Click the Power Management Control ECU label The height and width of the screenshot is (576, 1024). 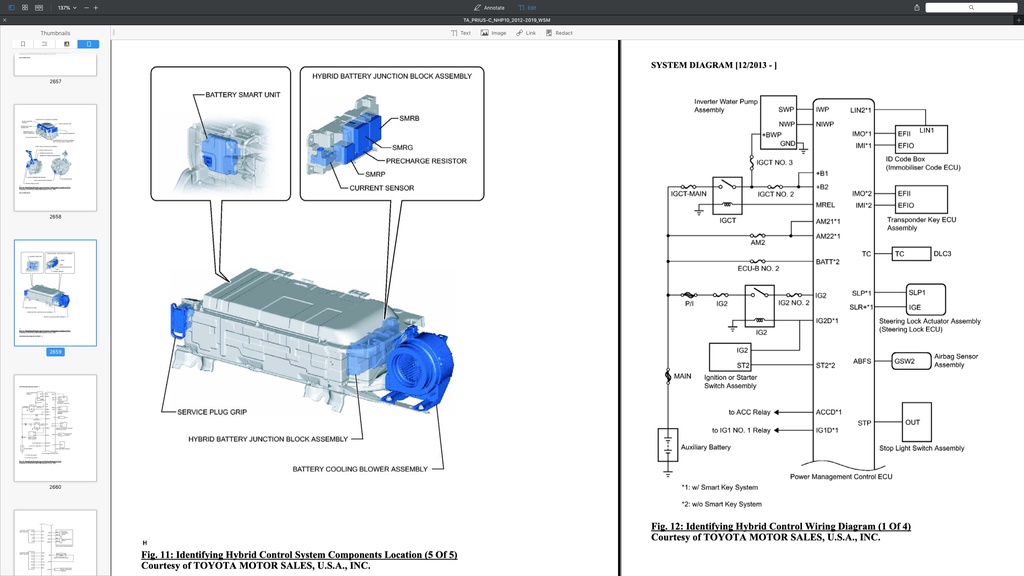(841, 477)
